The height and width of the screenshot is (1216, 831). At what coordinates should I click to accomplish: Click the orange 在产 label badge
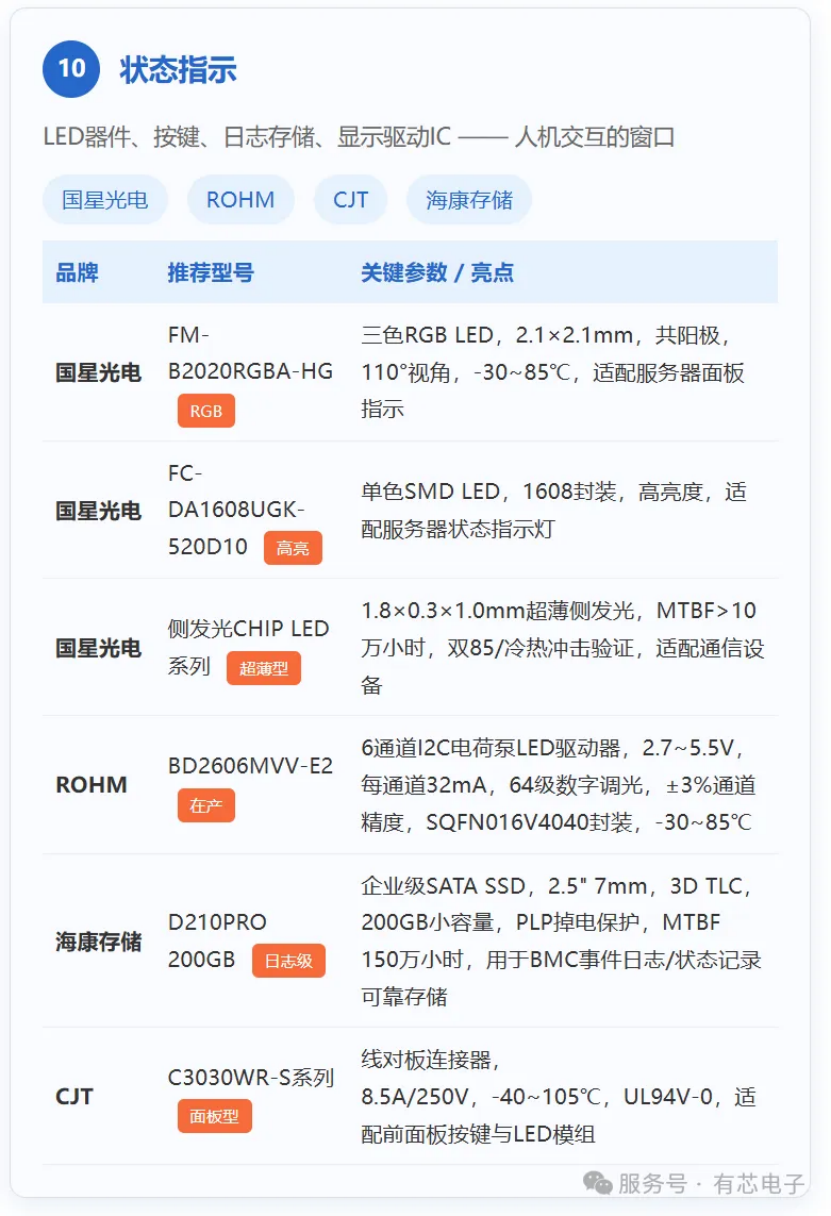coord(206,805)
